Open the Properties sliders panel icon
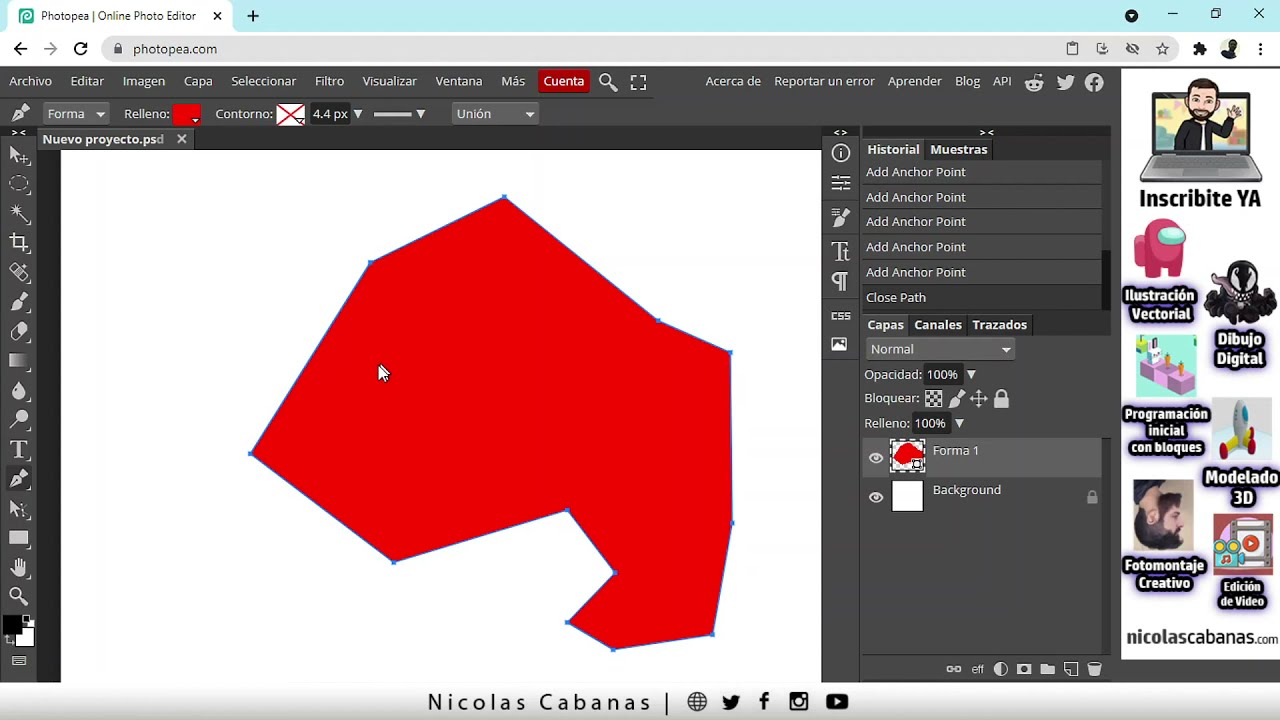Image resolution: width=1280 pixels, height=720 pixels. 841,183
